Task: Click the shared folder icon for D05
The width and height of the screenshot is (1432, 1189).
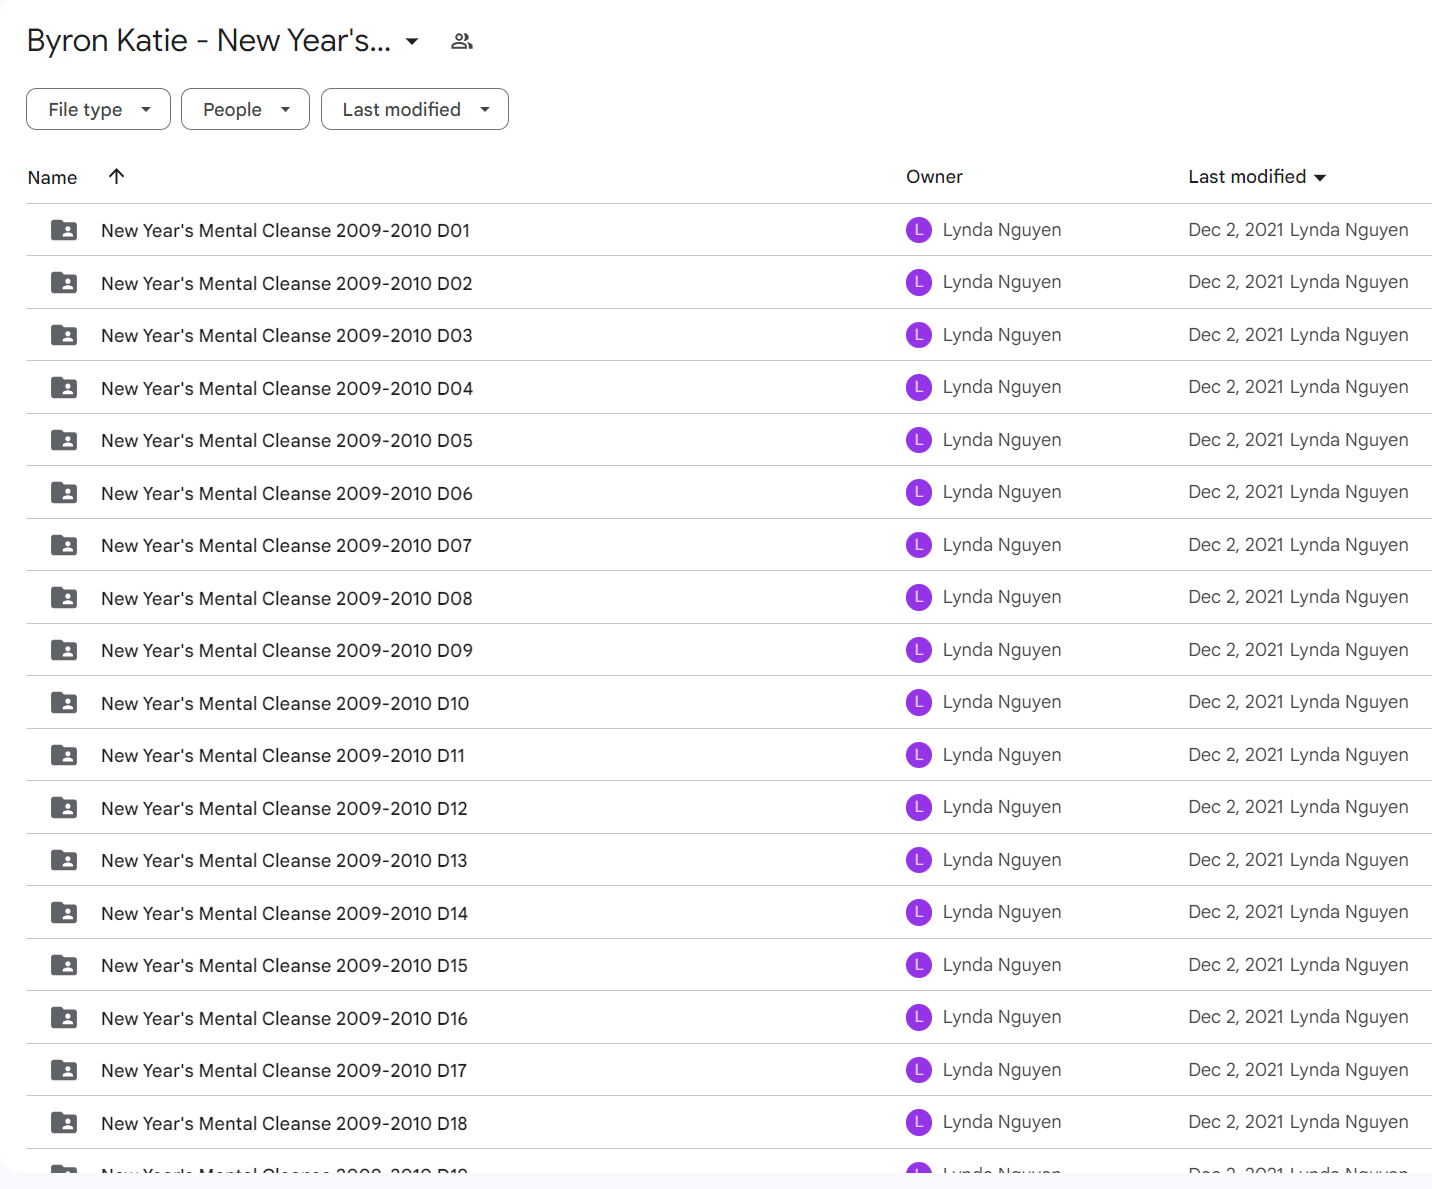Action: [64, 440]
